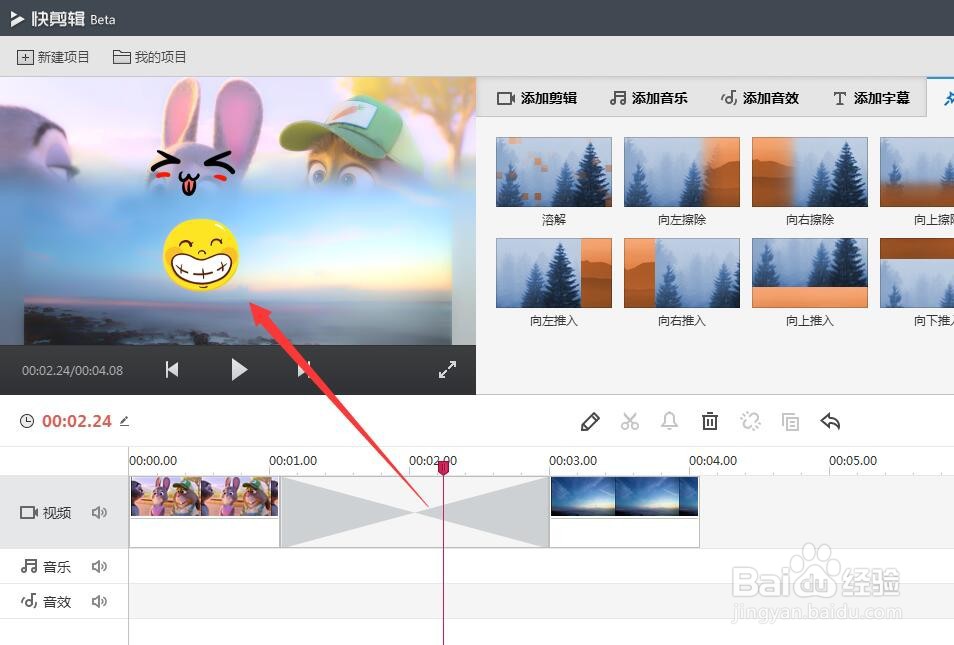Jump to previous frame in preview player
The height and width of the screenshot is (645, 954).
(x=172, y=369)
